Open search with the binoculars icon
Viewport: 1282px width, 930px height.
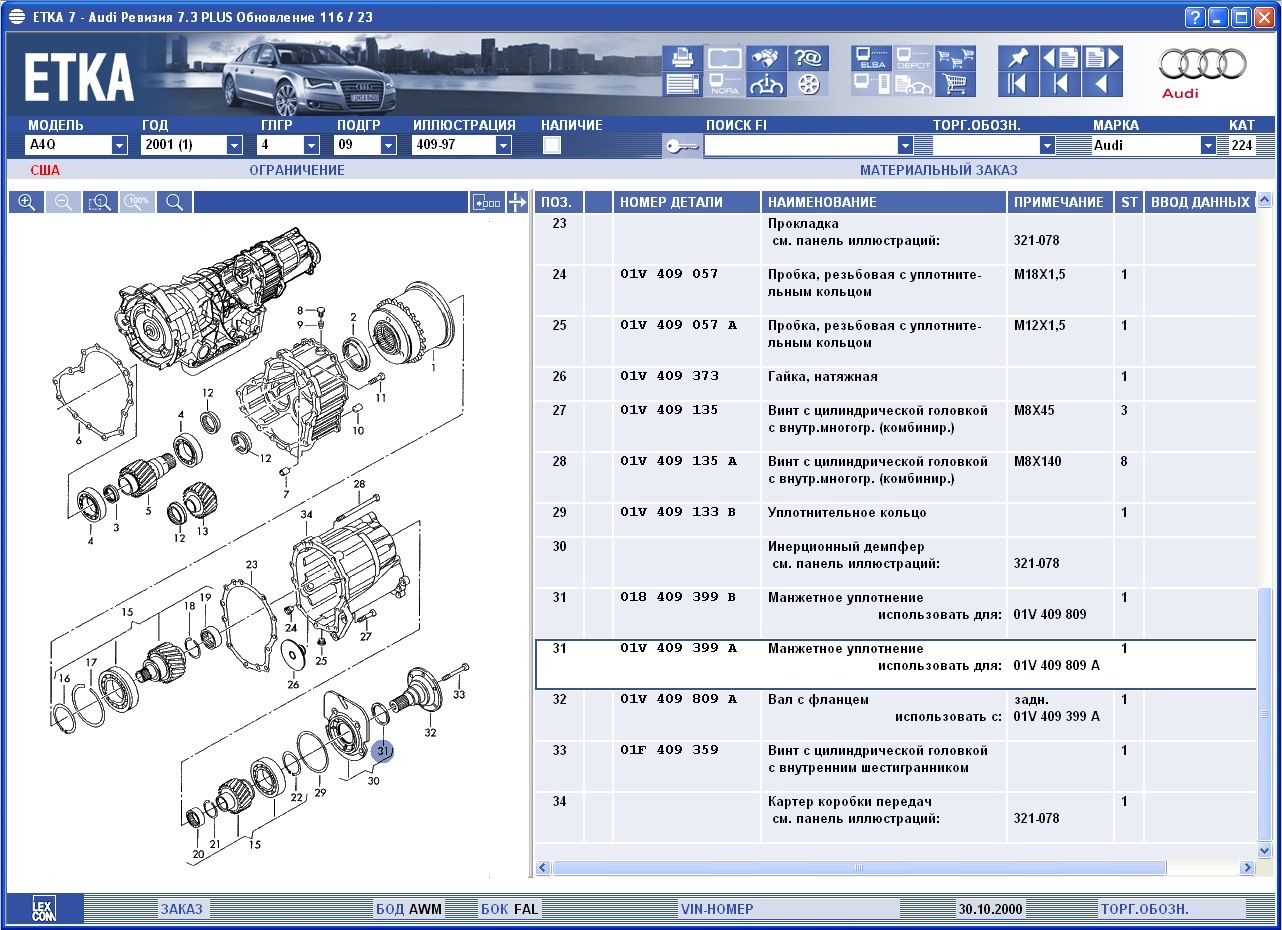(766, 58)
